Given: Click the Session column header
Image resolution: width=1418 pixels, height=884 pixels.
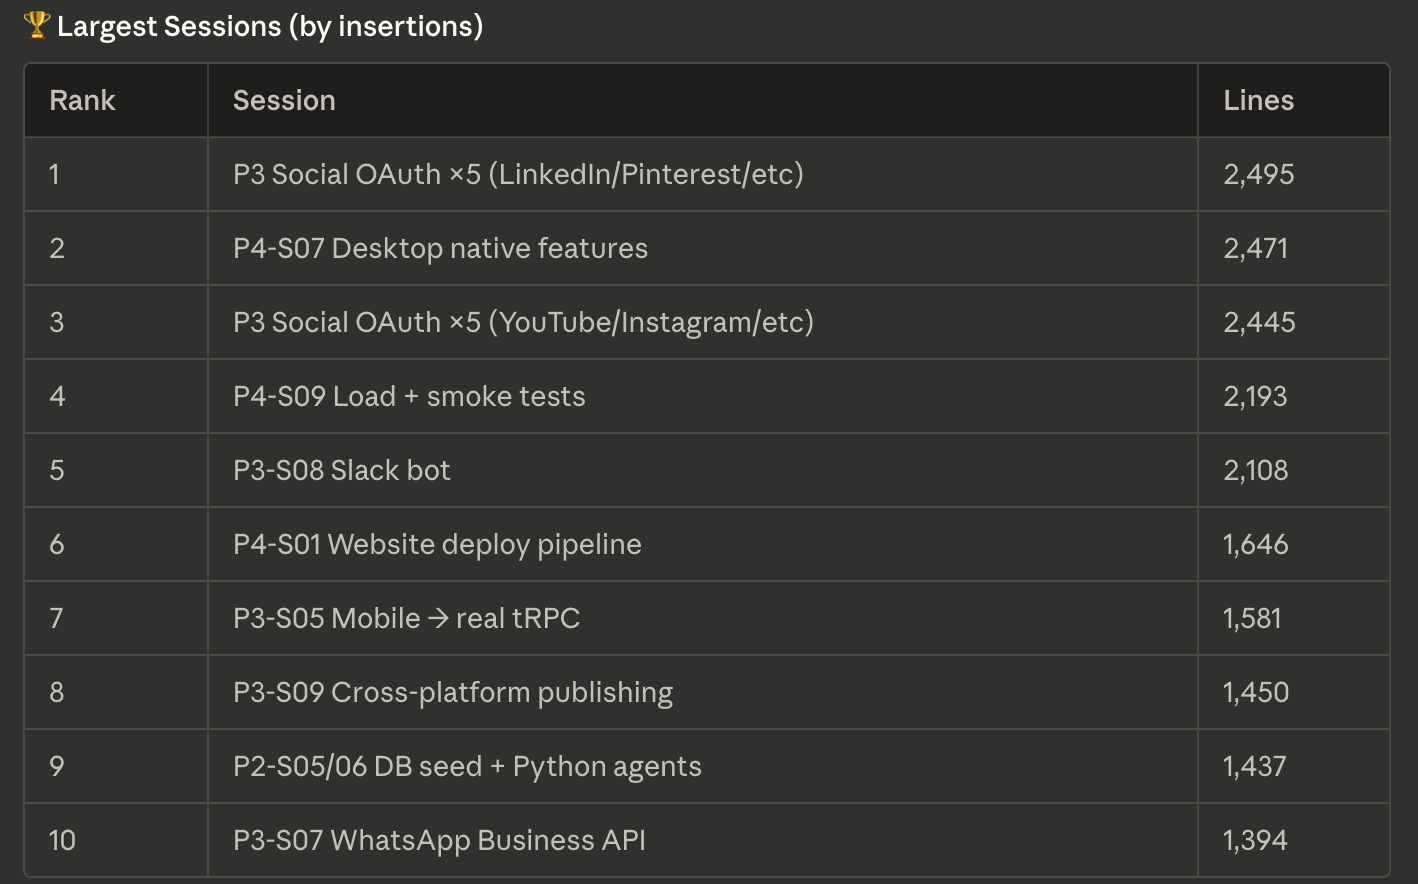Looking at the screenshot, I should (x=284, y=100).
